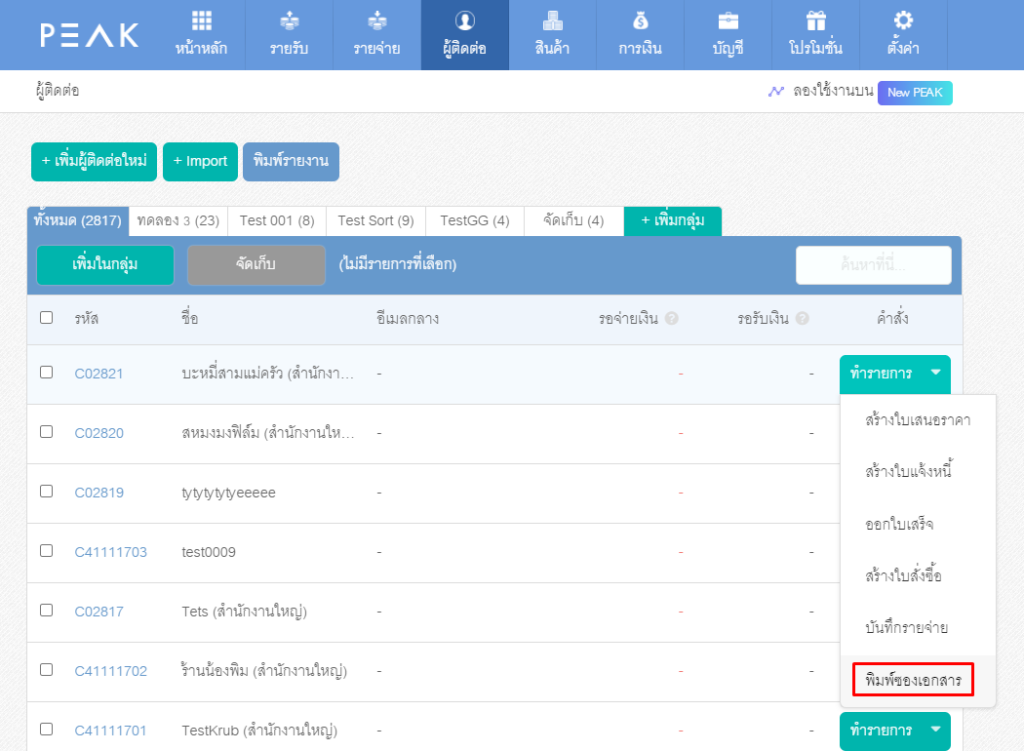Choose สร้างใบเสนอราคา from the dropdown menu
1024x751 pixels.
(x=918, y=419)
